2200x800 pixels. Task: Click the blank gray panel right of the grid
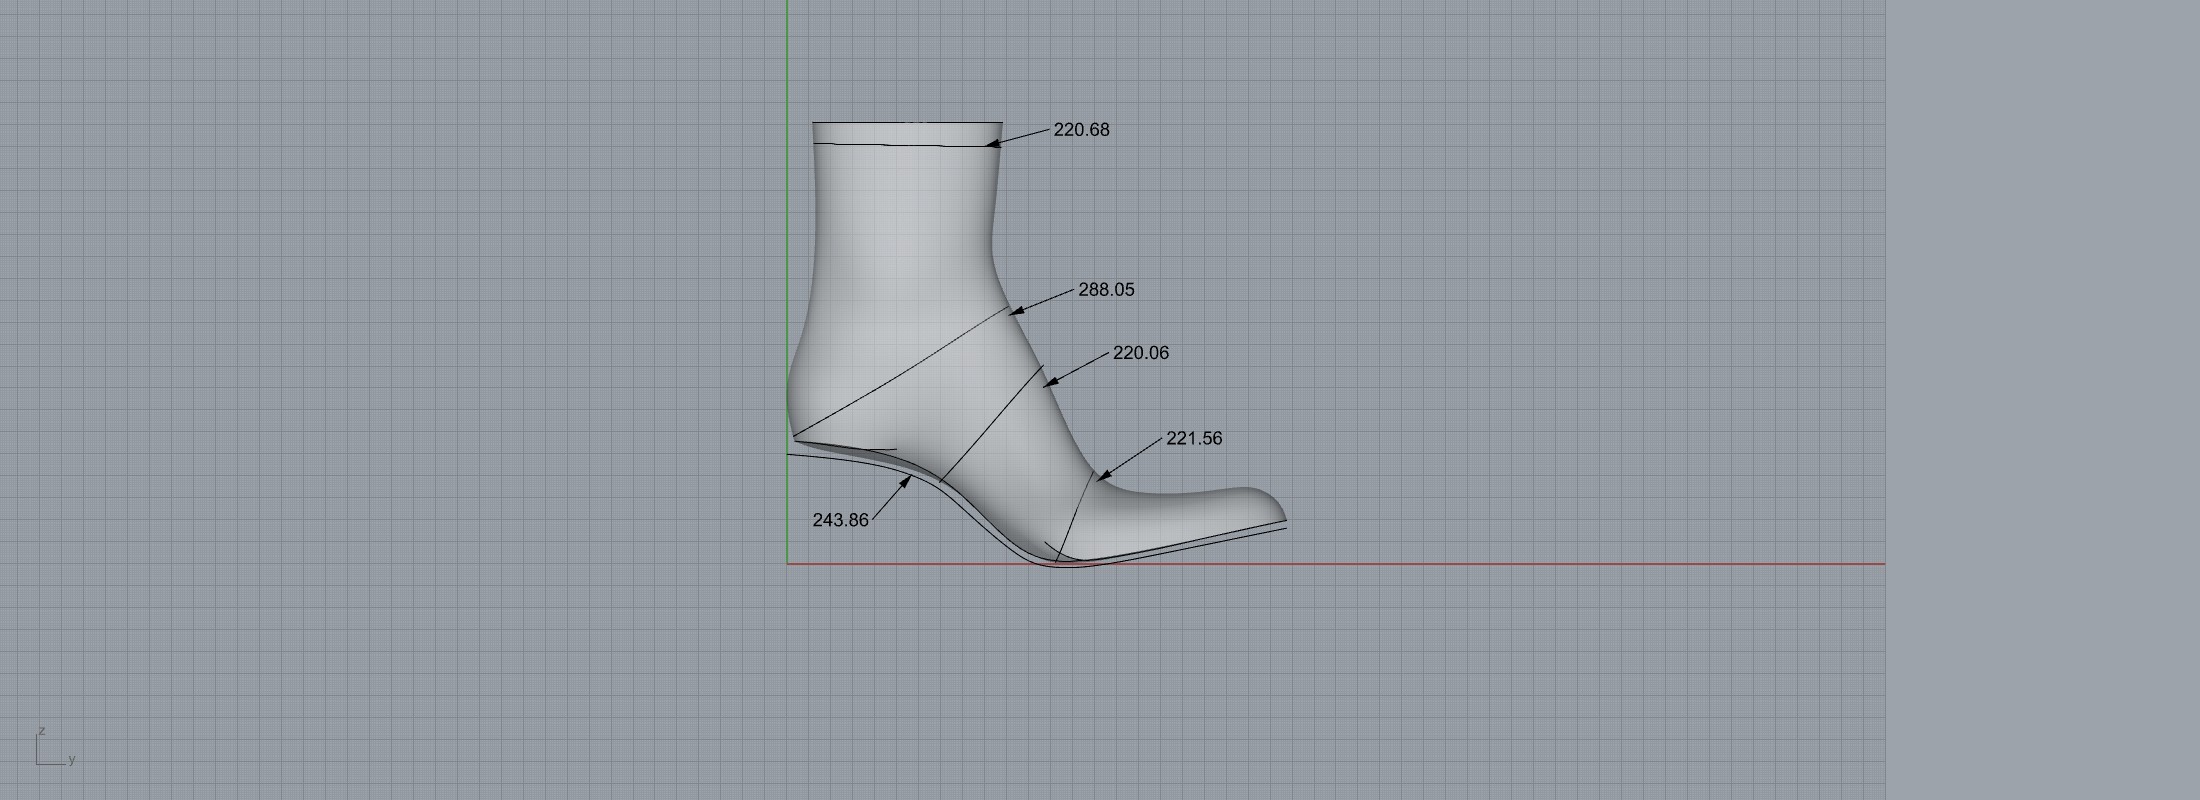[x=2040, y=400]
